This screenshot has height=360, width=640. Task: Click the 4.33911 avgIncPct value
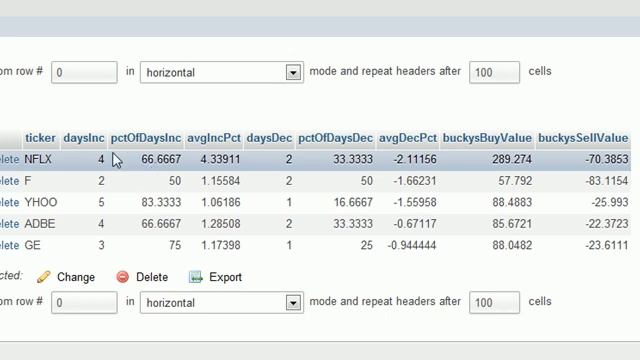click(x=220, y=160)
